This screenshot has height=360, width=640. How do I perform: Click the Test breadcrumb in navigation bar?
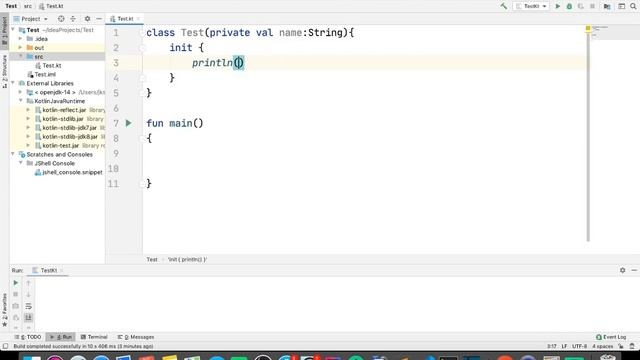[11, 6]
